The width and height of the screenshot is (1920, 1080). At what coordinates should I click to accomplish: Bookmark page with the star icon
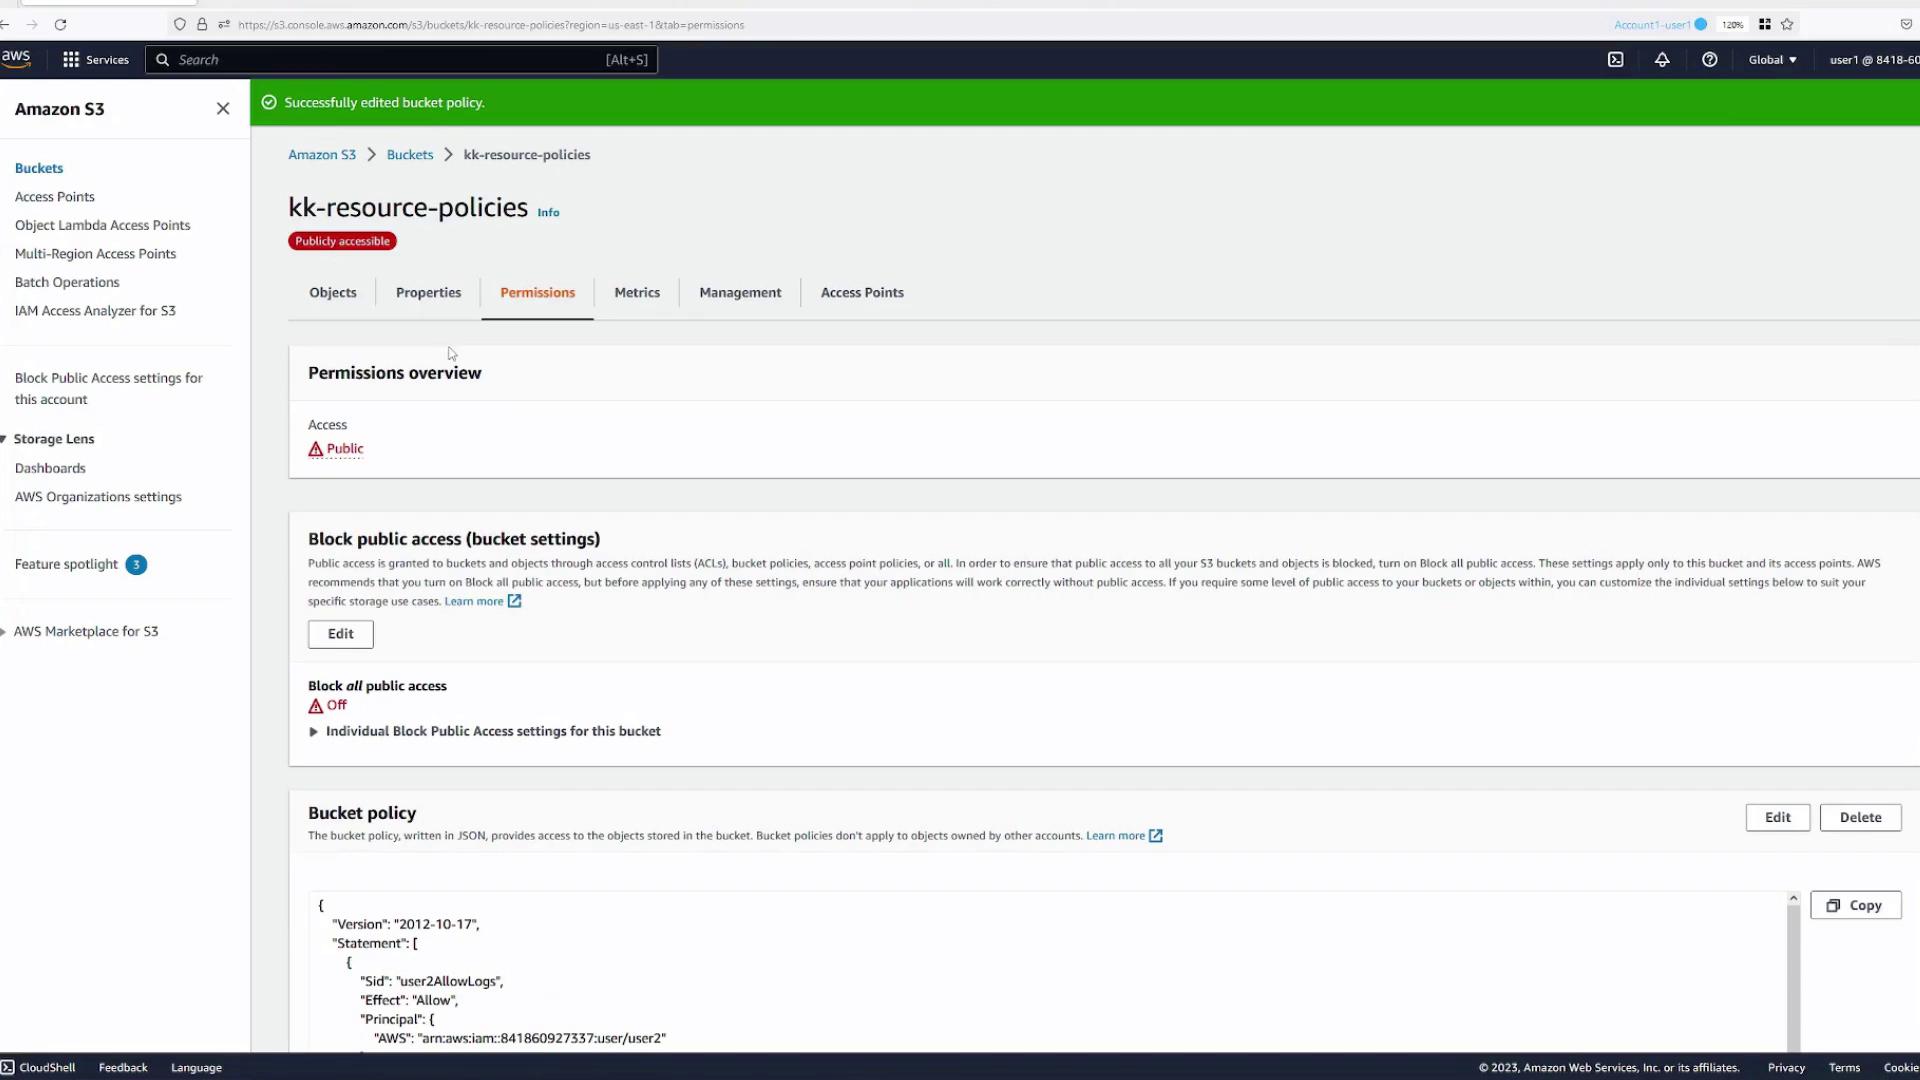pos(1787,25)
